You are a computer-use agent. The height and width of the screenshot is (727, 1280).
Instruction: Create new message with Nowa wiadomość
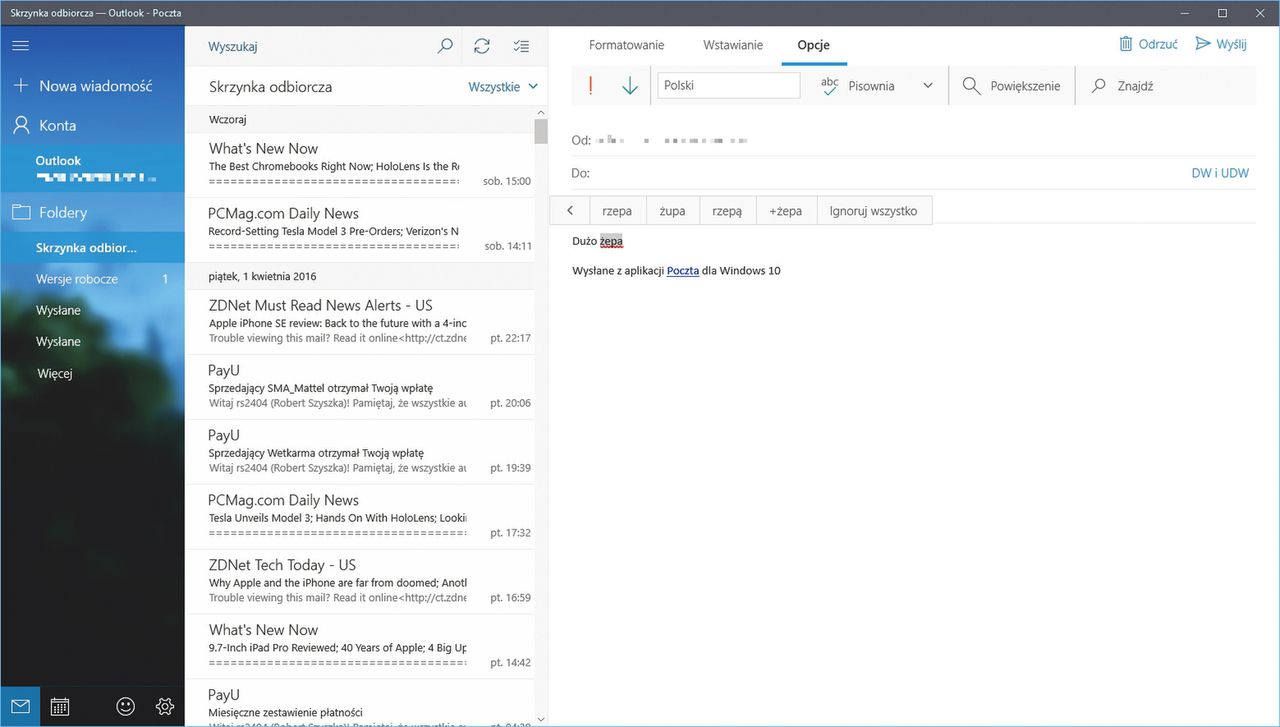tap(92, 86)
